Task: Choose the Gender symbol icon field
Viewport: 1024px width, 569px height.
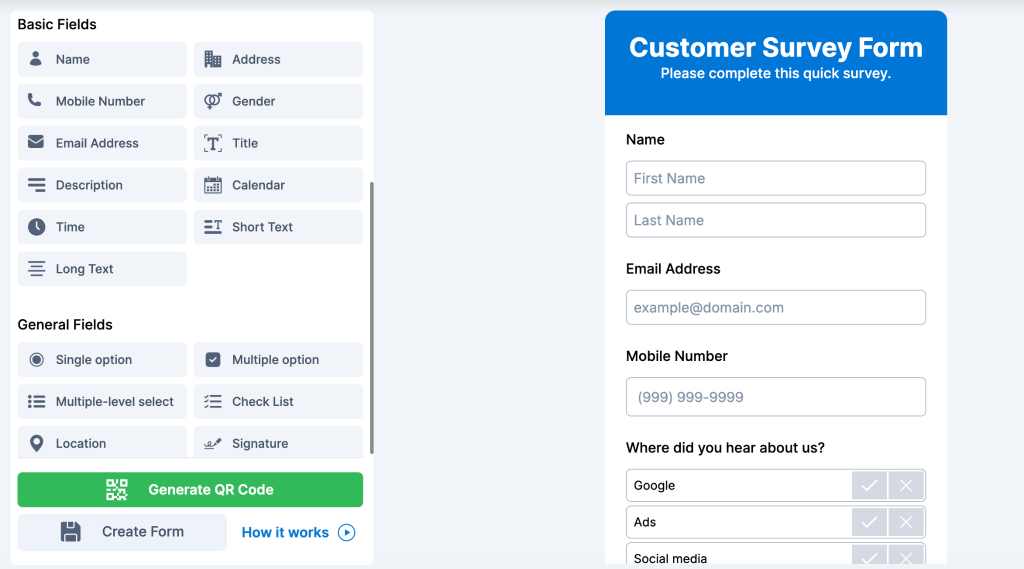Action: coord(278,101)
